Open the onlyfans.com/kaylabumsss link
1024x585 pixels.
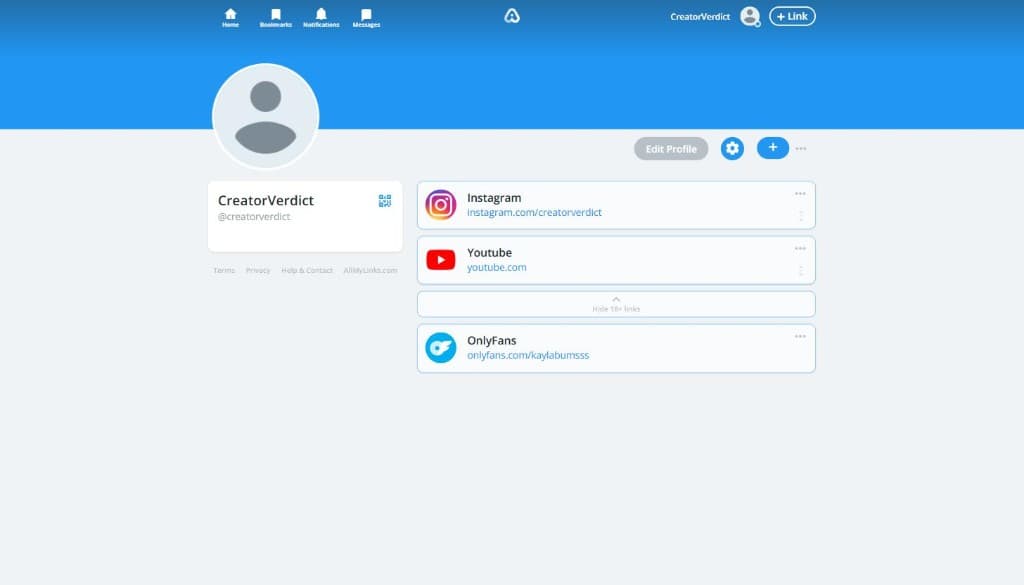click(528, 355)
